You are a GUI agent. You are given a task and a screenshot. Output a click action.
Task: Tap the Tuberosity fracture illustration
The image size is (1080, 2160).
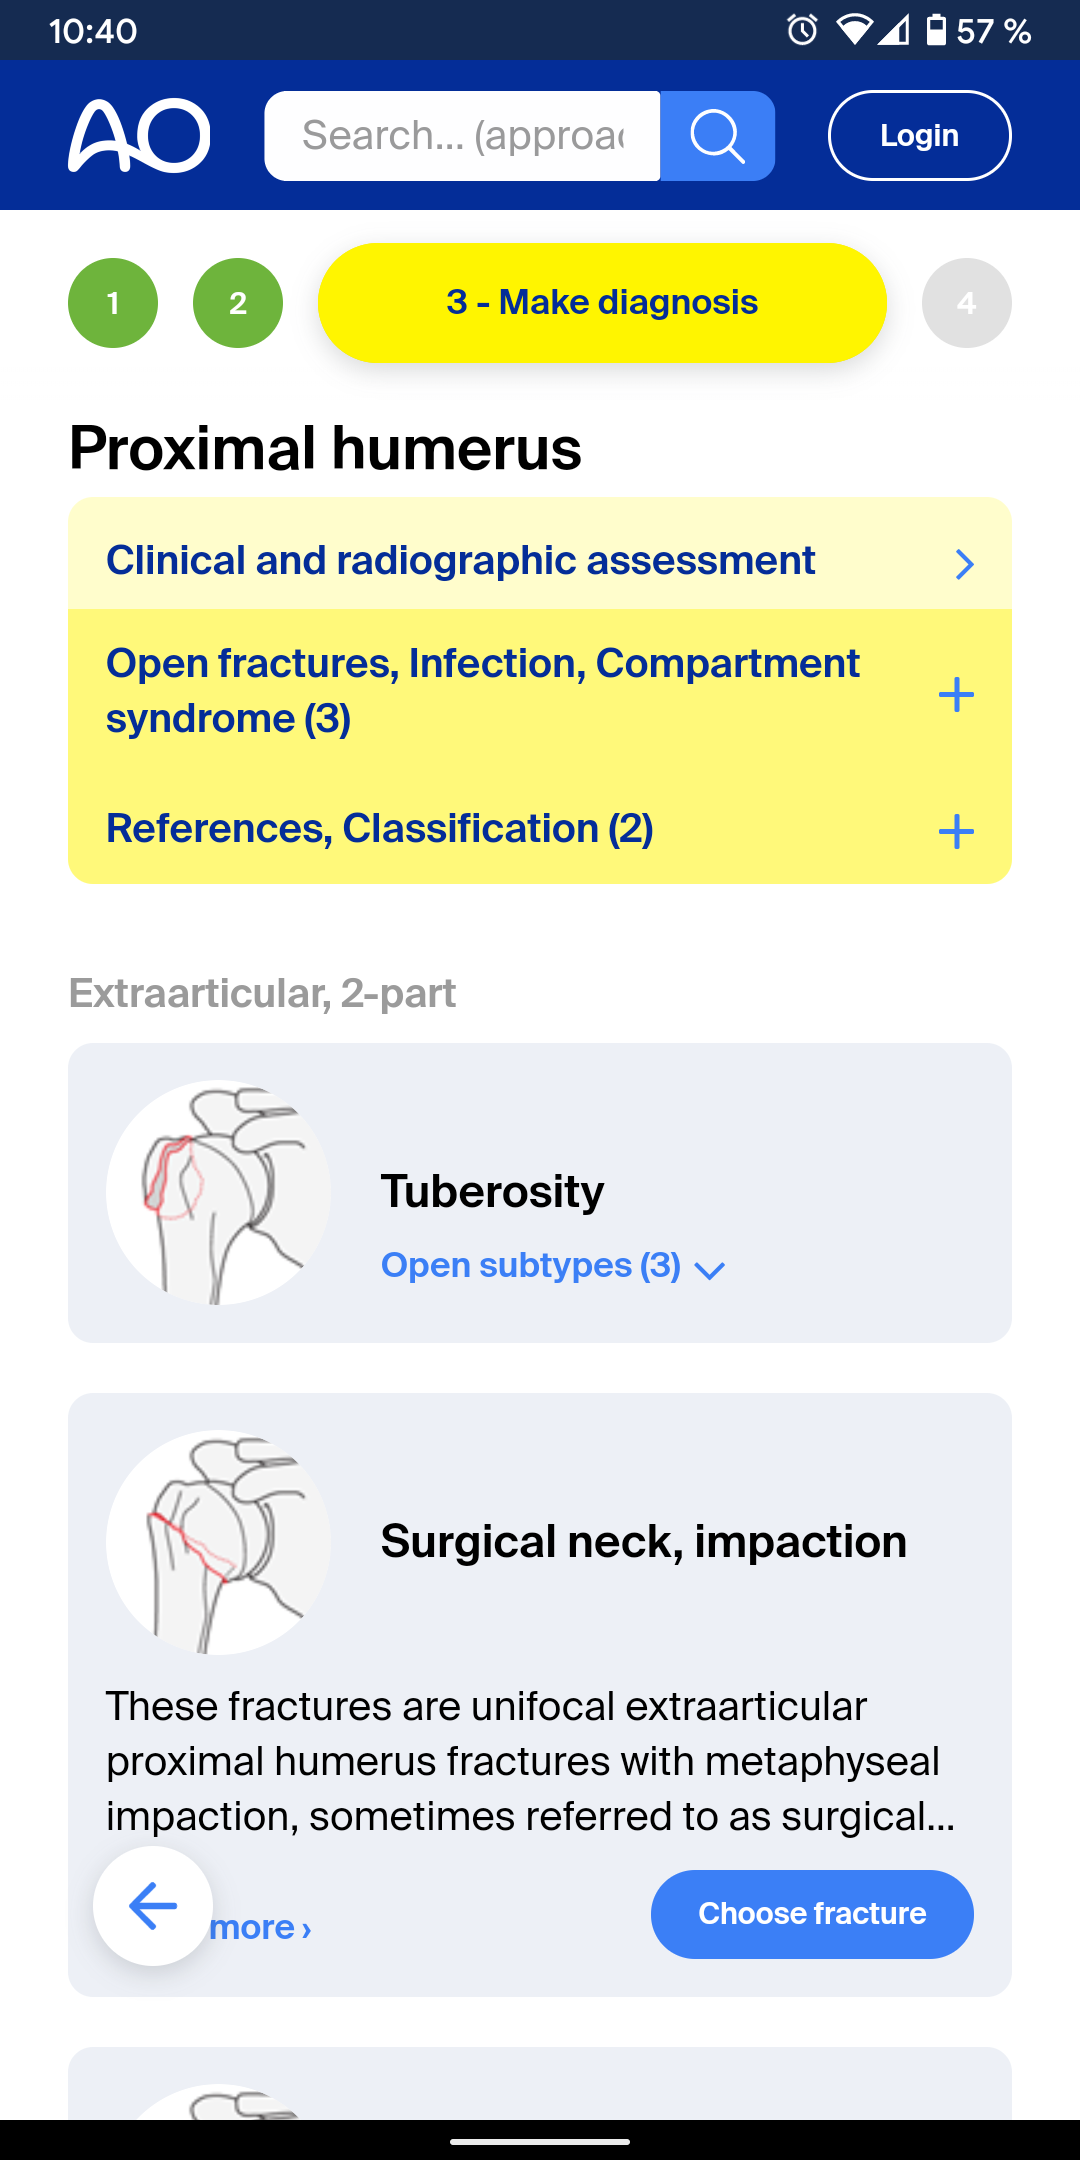point(218,1192)
